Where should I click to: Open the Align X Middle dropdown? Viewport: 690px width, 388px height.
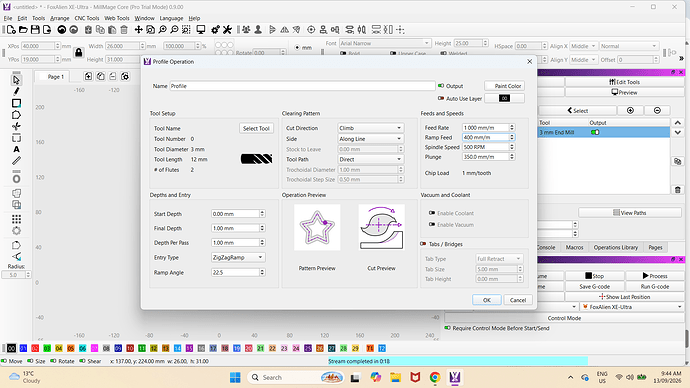[x=584, y=46]
